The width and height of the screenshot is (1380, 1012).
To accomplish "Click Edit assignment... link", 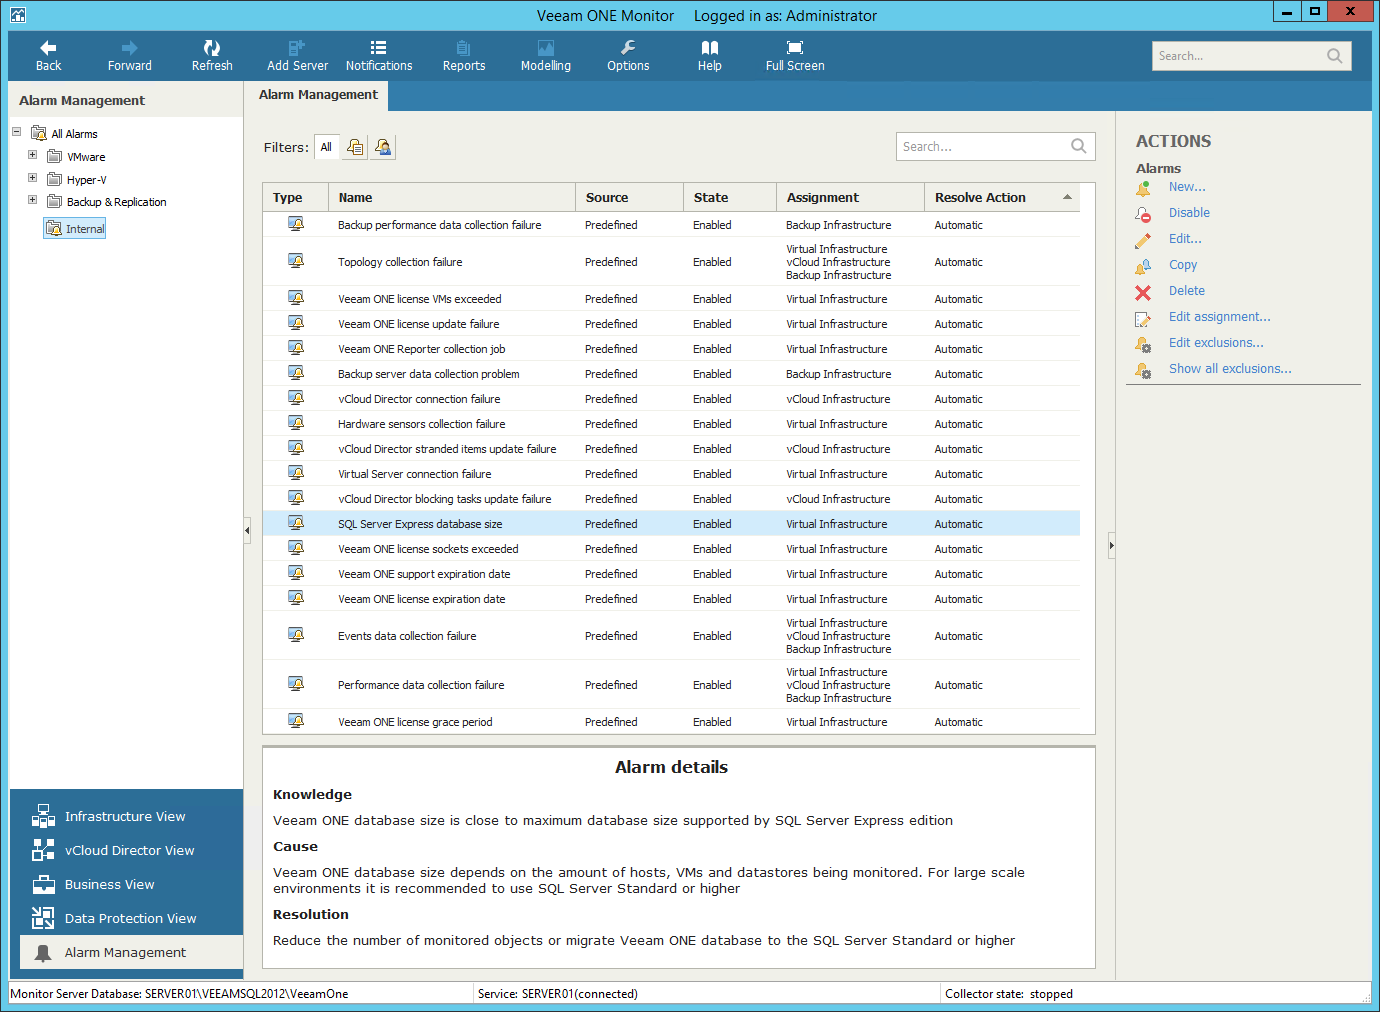I will (x=1220, y=317).
